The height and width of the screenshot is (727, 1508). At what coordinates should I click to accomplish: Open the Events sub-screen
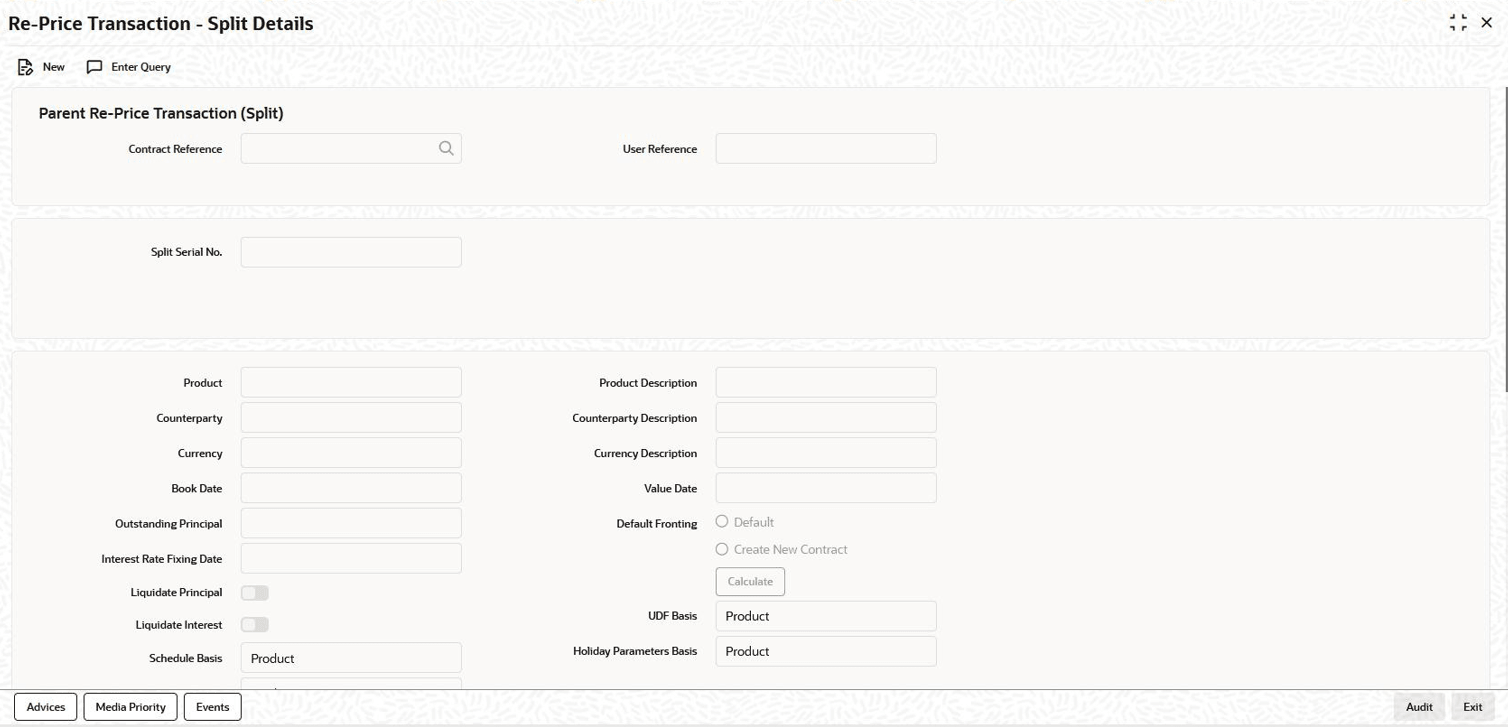pos(212,707)
